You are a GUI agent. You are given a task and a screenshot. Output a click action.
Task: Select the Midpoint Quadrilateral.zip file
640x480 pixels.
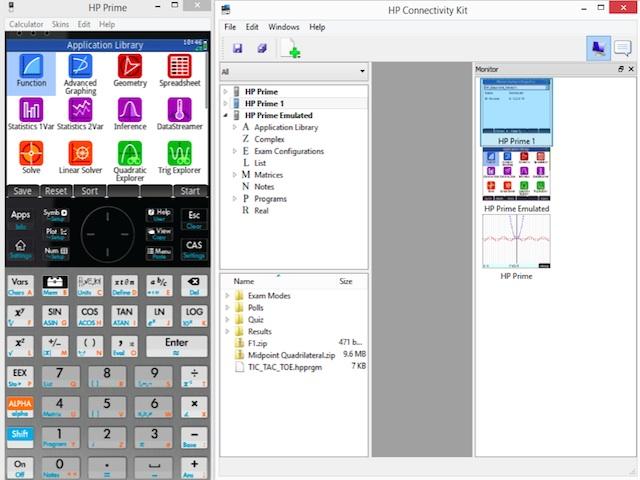pos(291,355)
